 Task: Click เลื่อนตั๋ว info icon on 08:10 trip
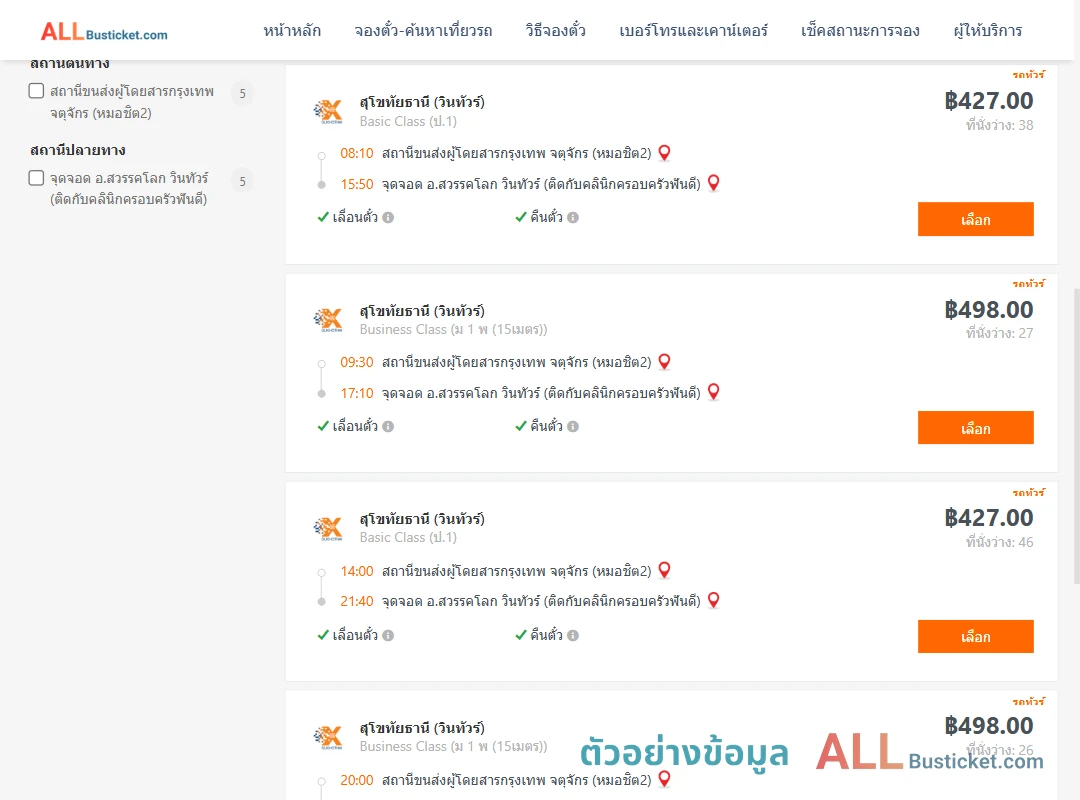point(388,218)
